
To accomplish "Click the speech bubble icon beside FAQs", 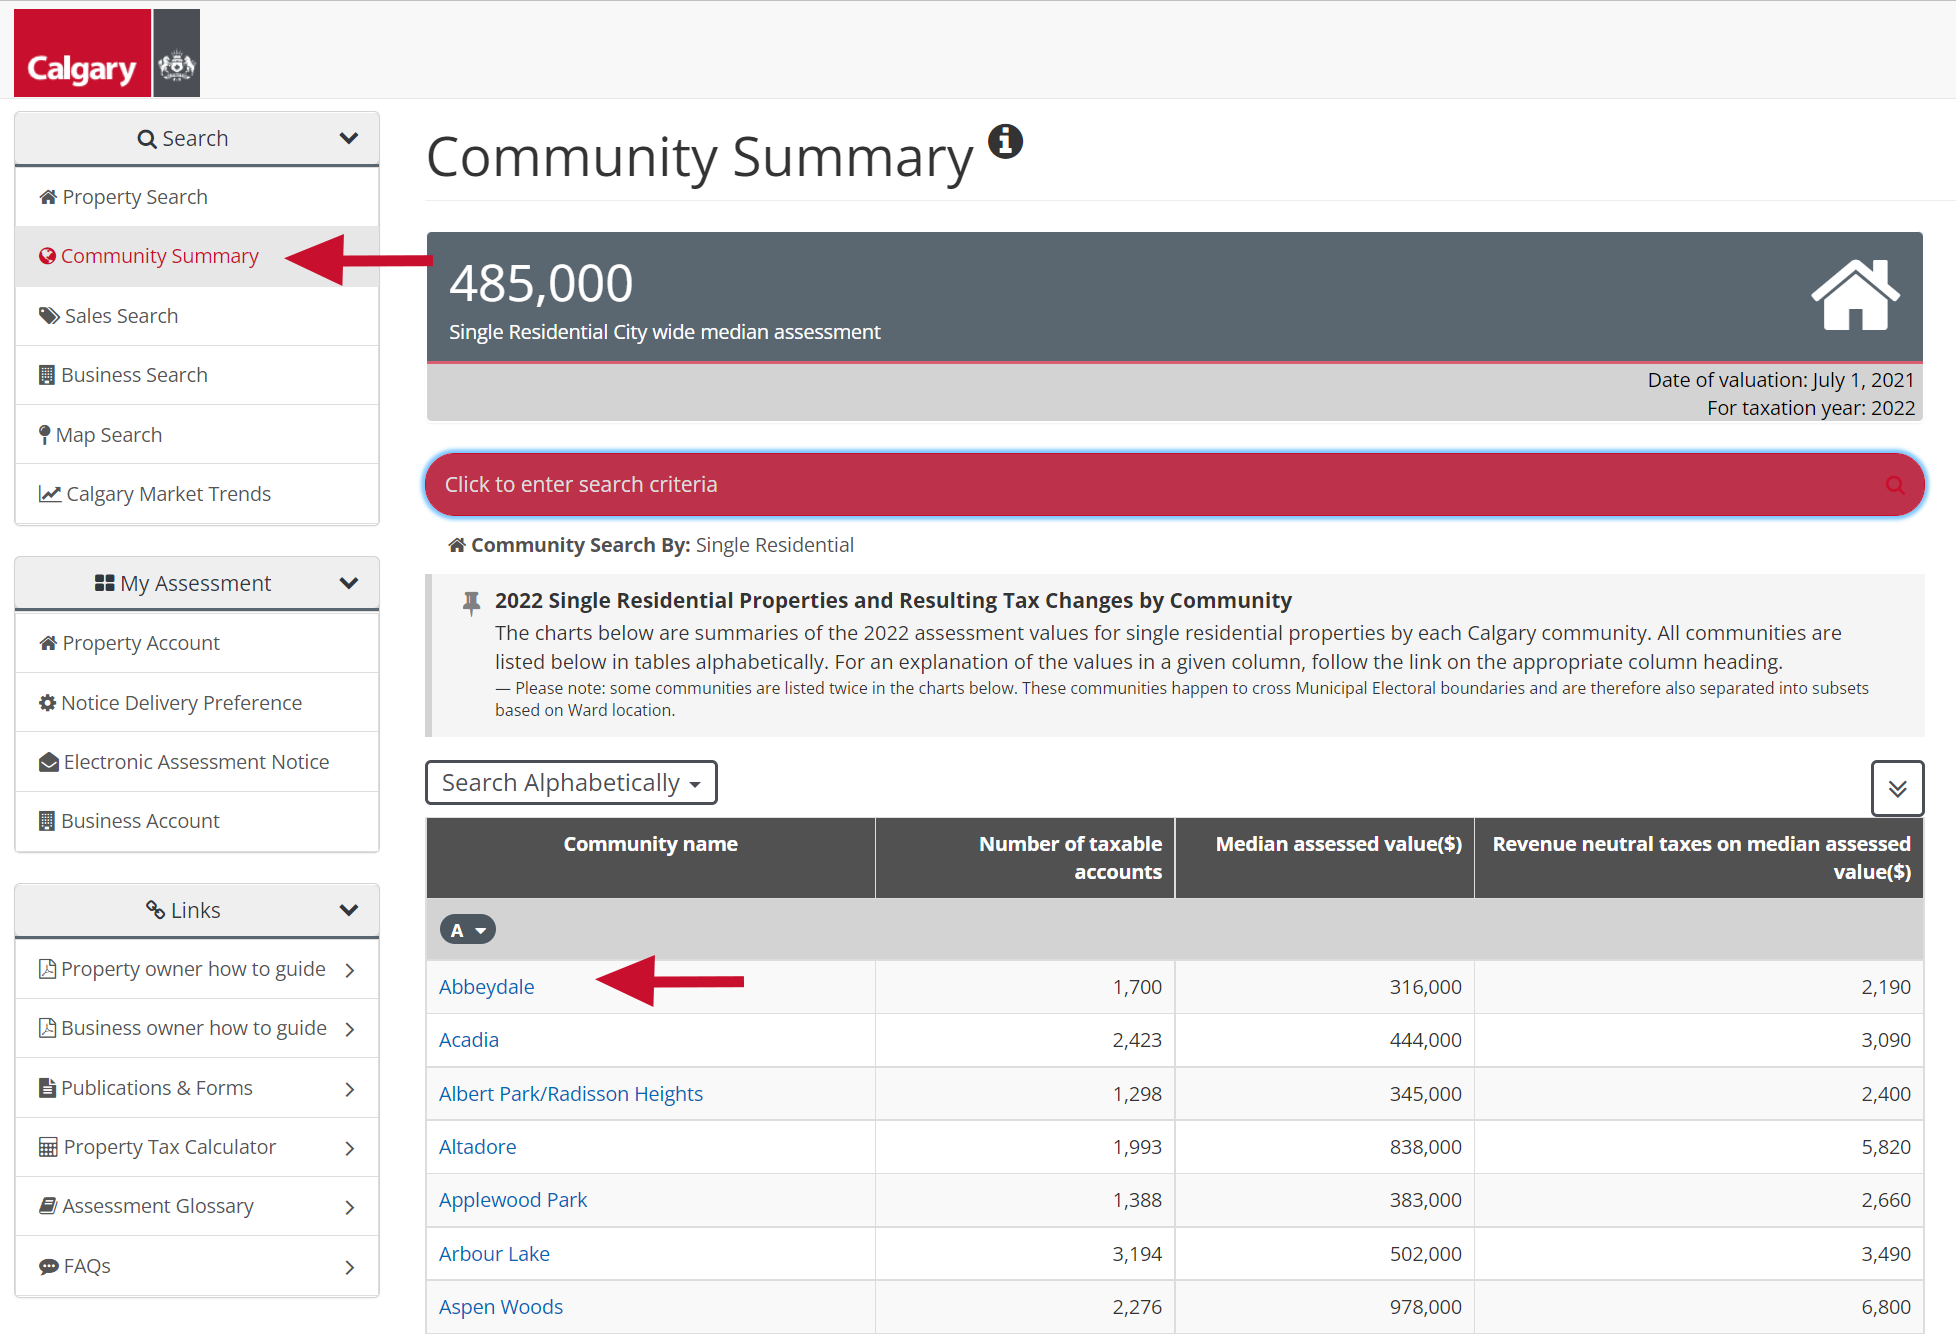I will pos(49,1266).
